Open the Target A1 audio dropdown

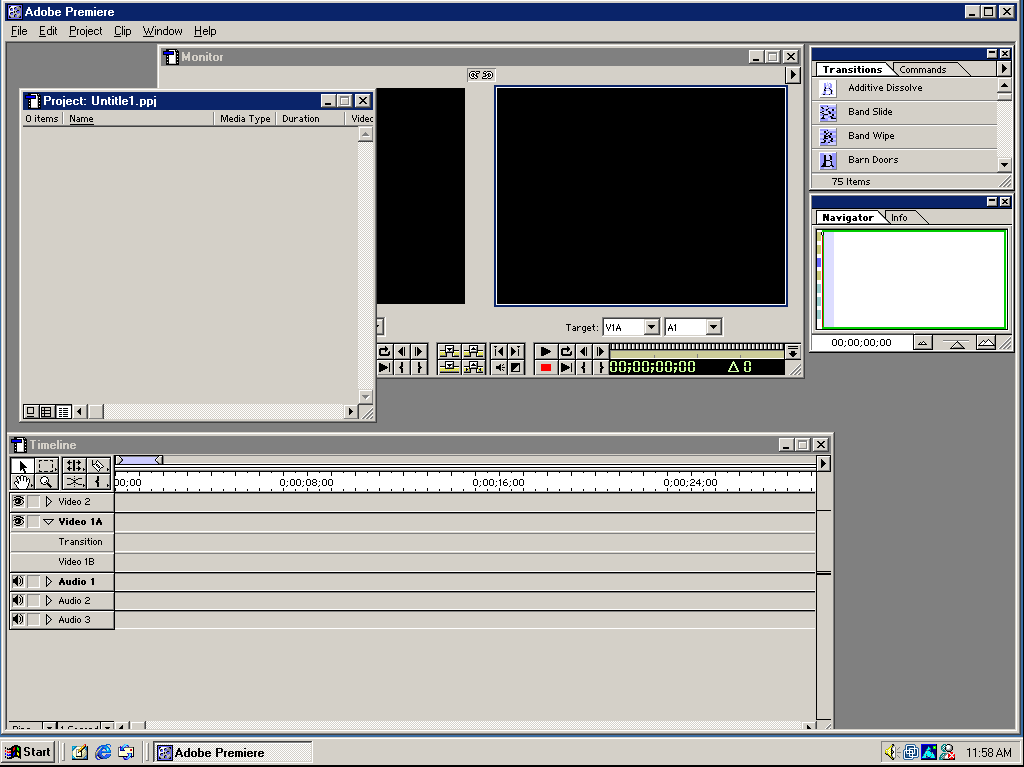click(x=714, y=327)
